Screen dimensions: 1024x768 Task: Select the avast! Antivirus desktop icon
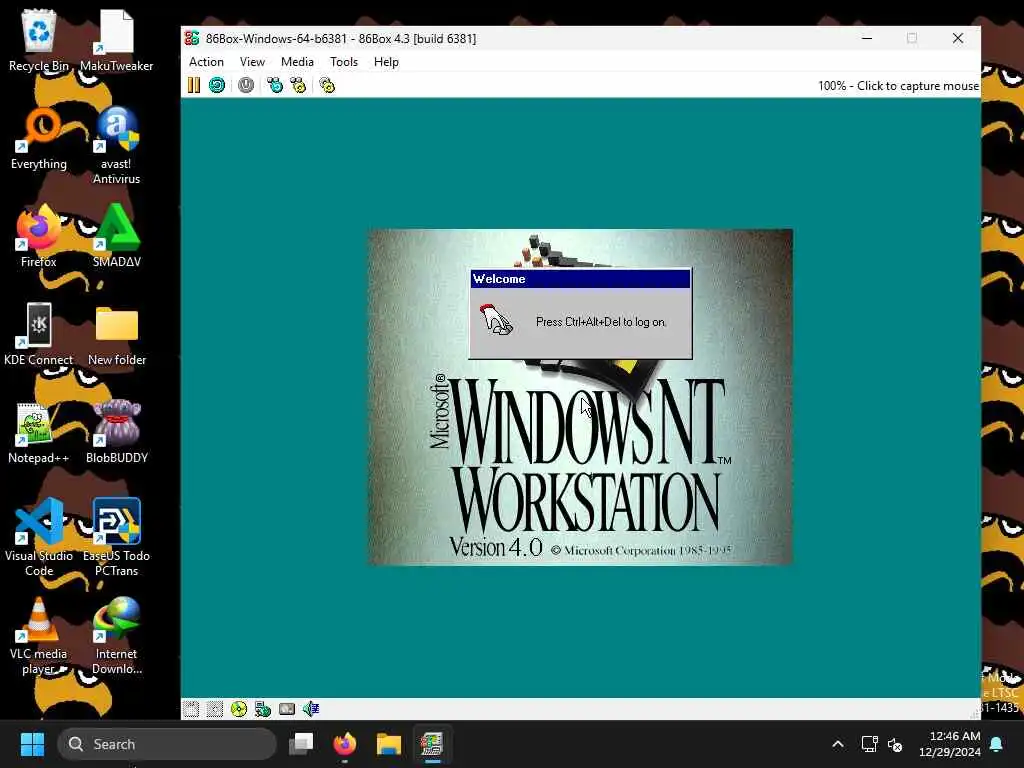tap(116, 146)
